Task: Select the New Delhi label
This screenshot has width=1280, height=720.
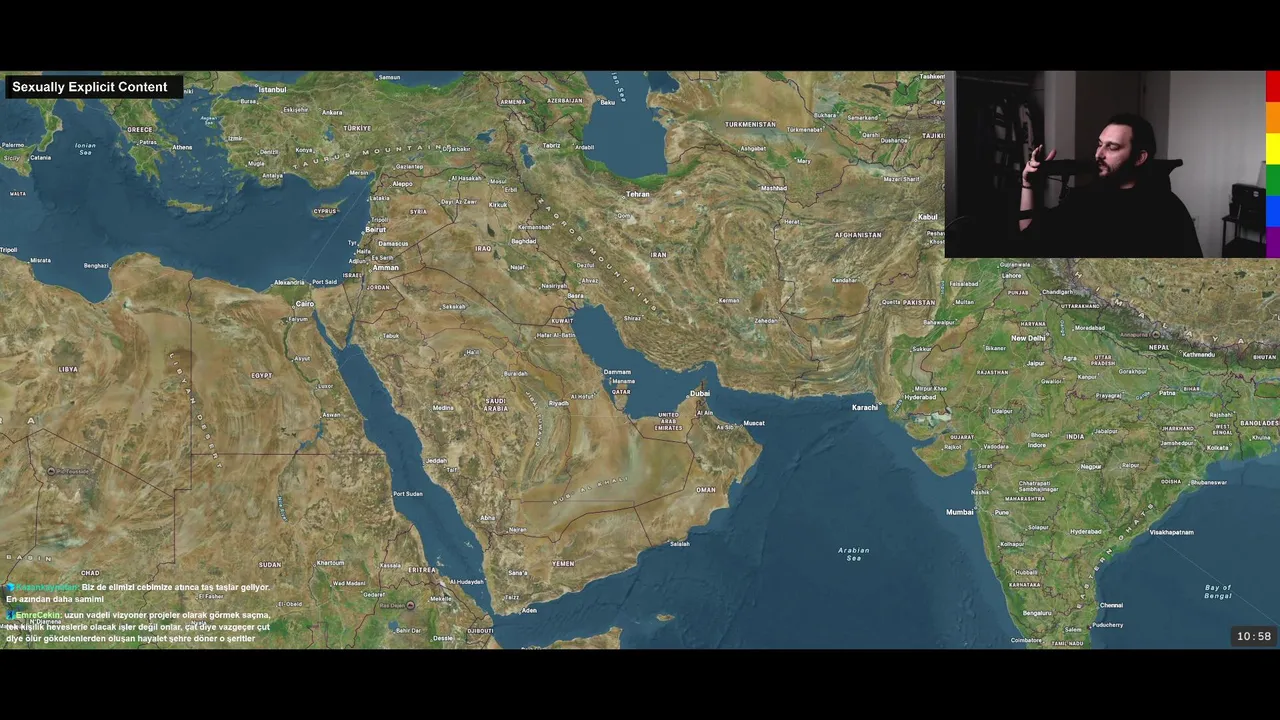Action: [1028, 338]
